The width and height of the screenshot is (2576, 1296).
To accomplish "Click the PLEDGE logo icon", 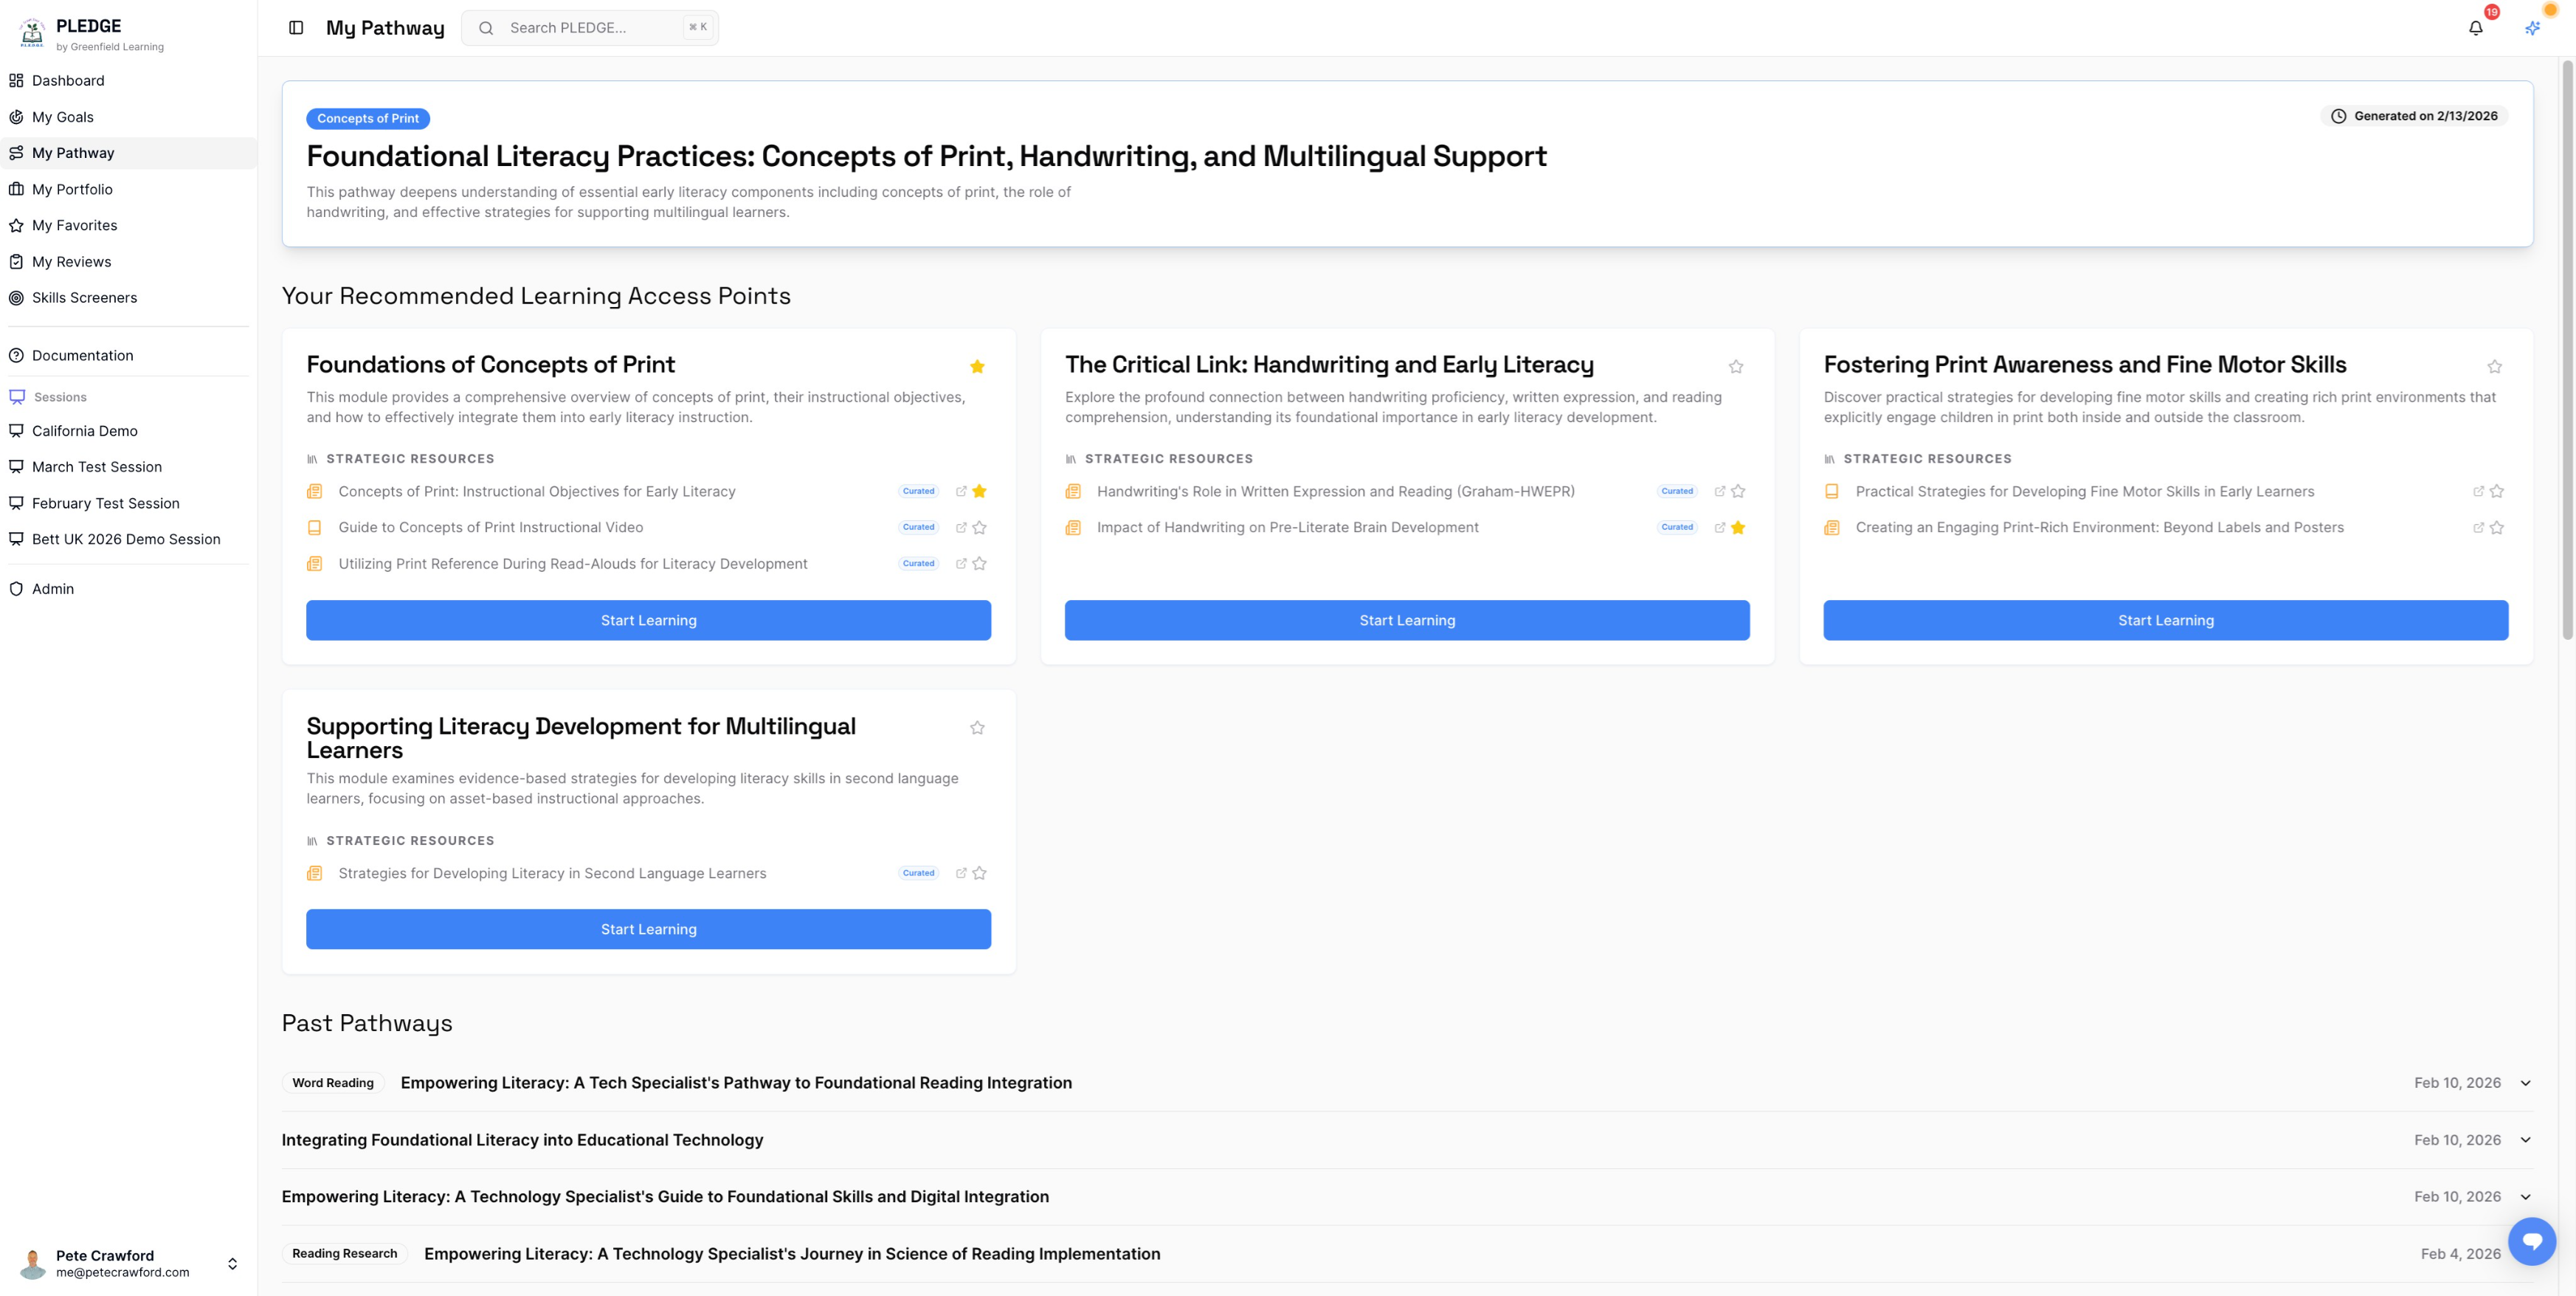I will (31, 33).
